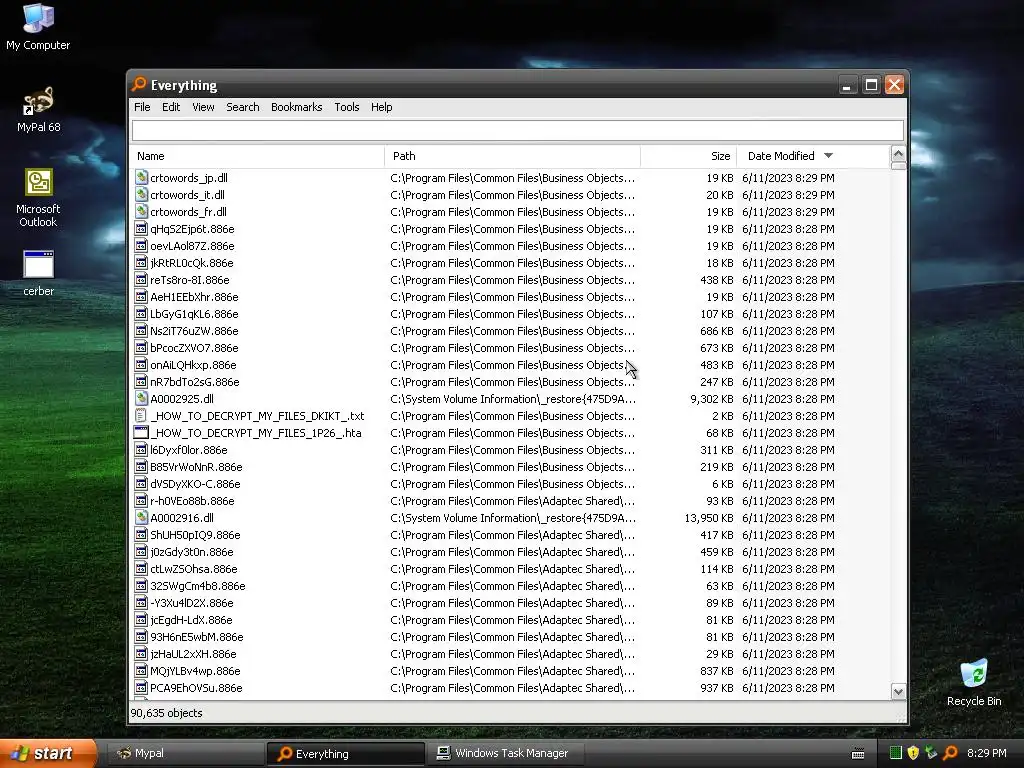Click the file icon of crtowords_fr.dll
This screenshot has width=1024, height=768.
(x=141, y=211)
